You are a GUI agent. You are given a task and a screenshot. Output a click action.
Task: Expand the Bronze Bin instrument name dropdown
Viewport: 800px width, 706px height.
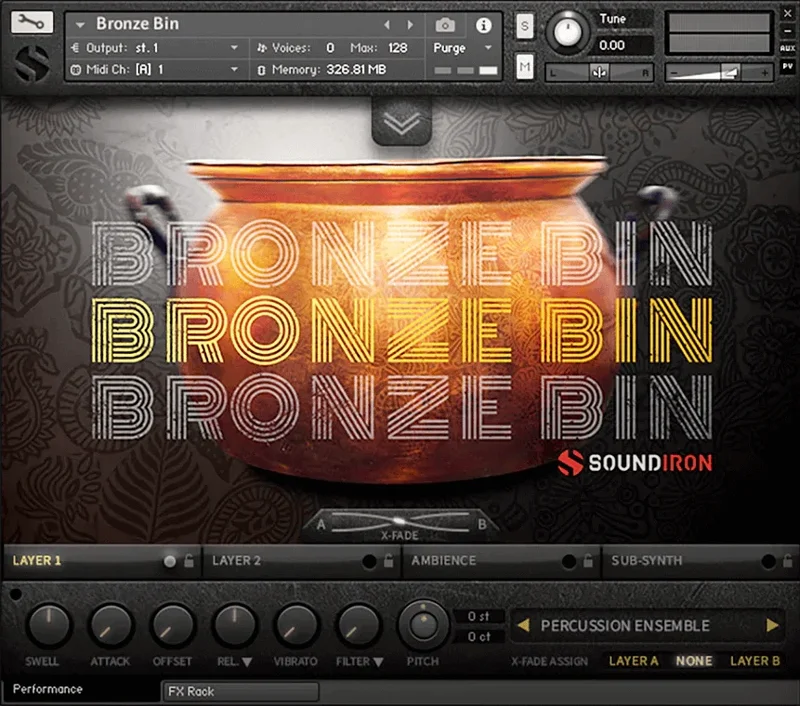(x=80, y=24)
